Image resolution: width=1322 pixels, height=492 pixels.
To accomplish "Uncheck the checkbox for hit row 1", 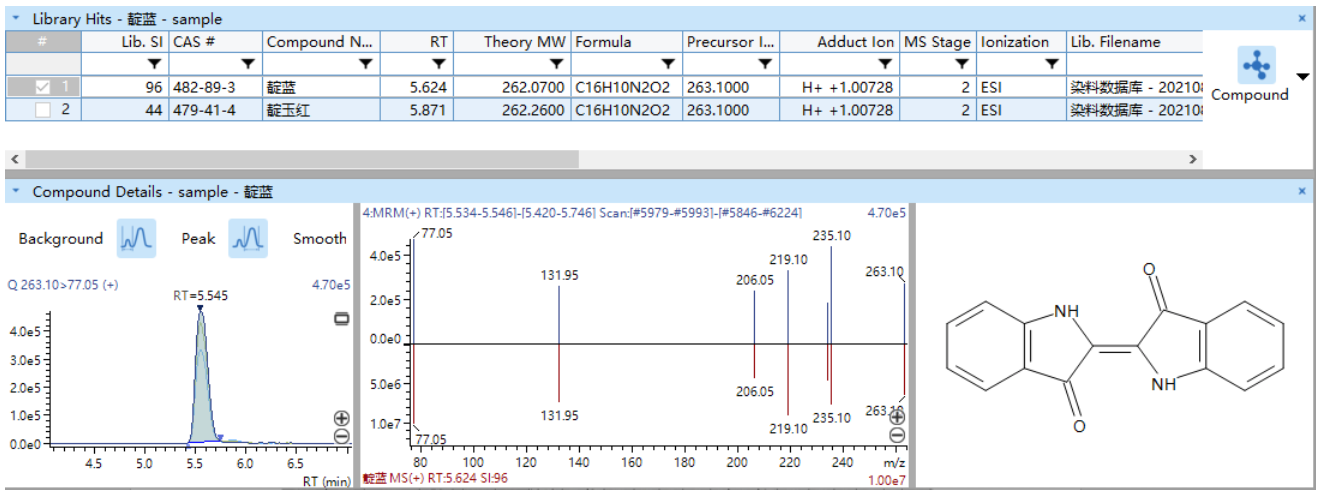I will (x=42, y=87).
